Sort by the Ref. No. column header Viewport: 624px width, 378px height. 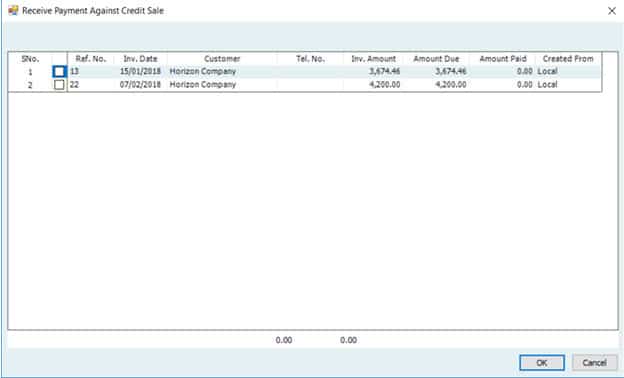pos(91,59)
